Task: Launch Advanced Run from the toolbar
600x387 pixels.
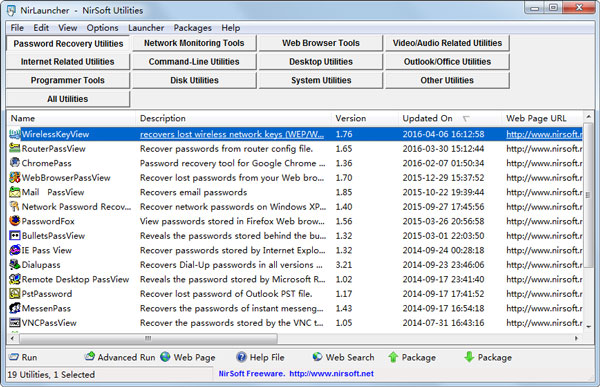Action: [90, 357]
